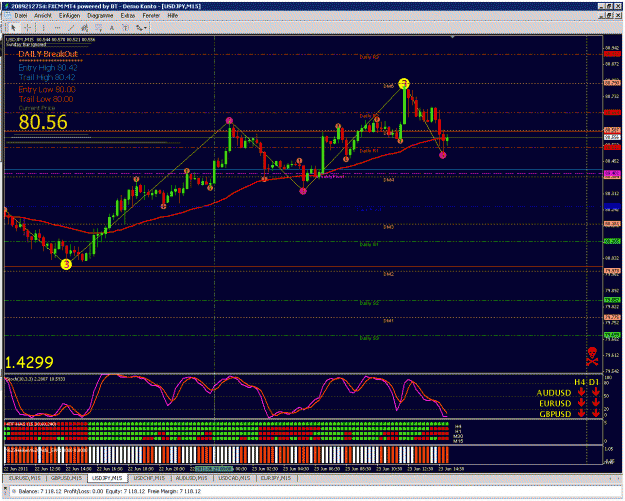Pick the text 'A' tool
This screenshot has height=501, width=625.
[112, 28]
